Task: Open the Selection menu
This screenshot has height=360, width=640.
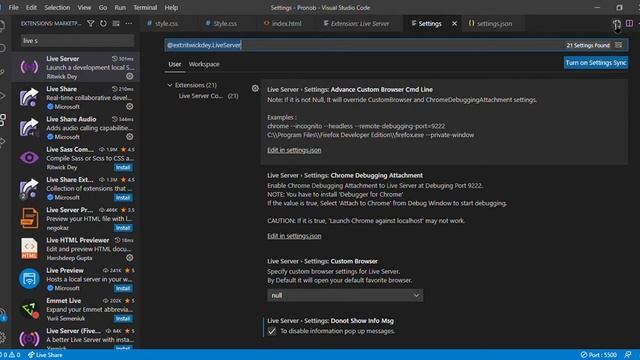Action: [x=57, y=7]
